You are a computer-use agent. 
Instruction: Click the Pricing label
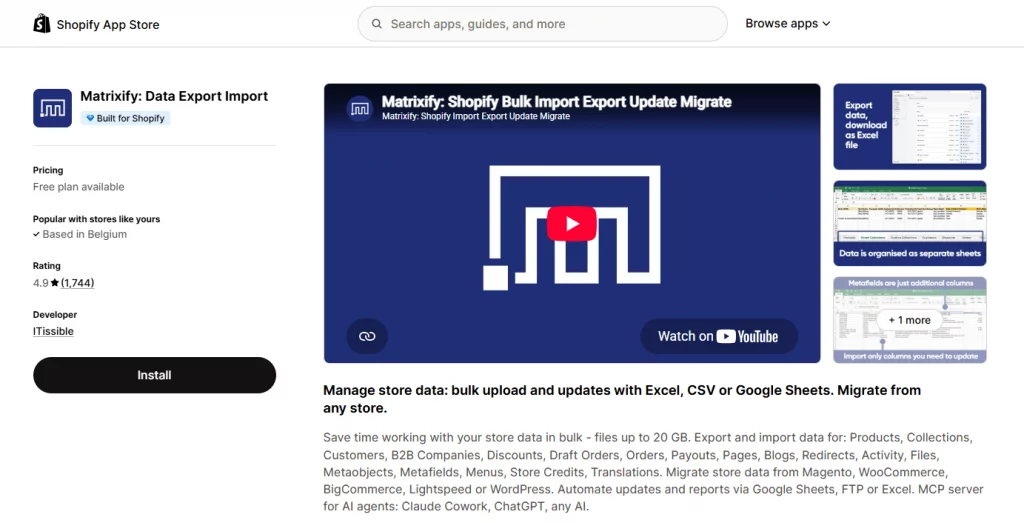48,170
